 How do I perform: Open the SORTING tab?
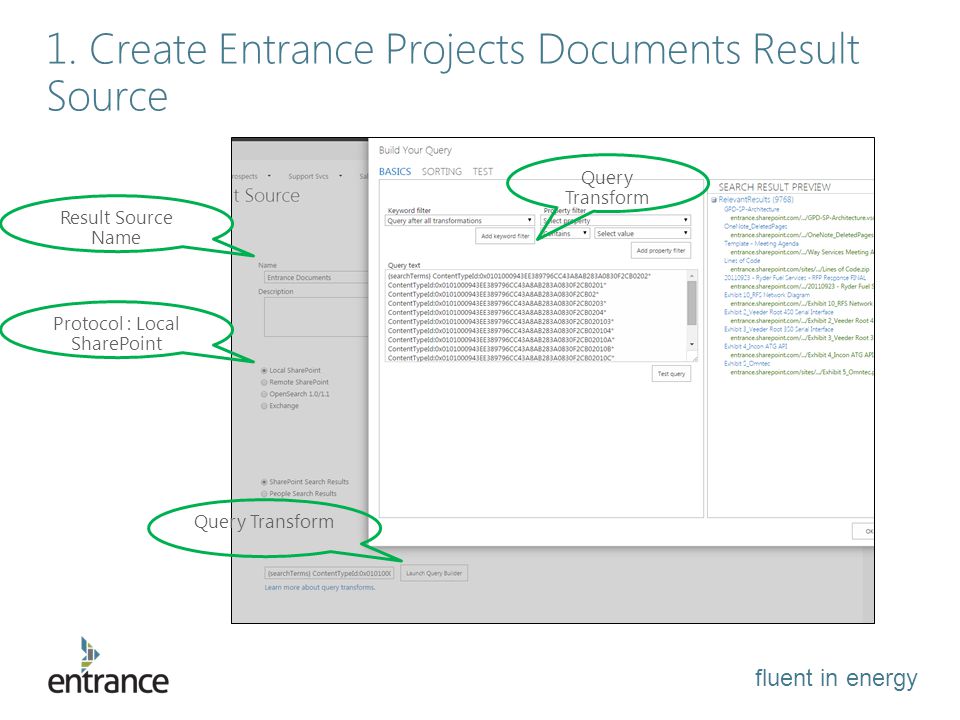coord(441,171)
